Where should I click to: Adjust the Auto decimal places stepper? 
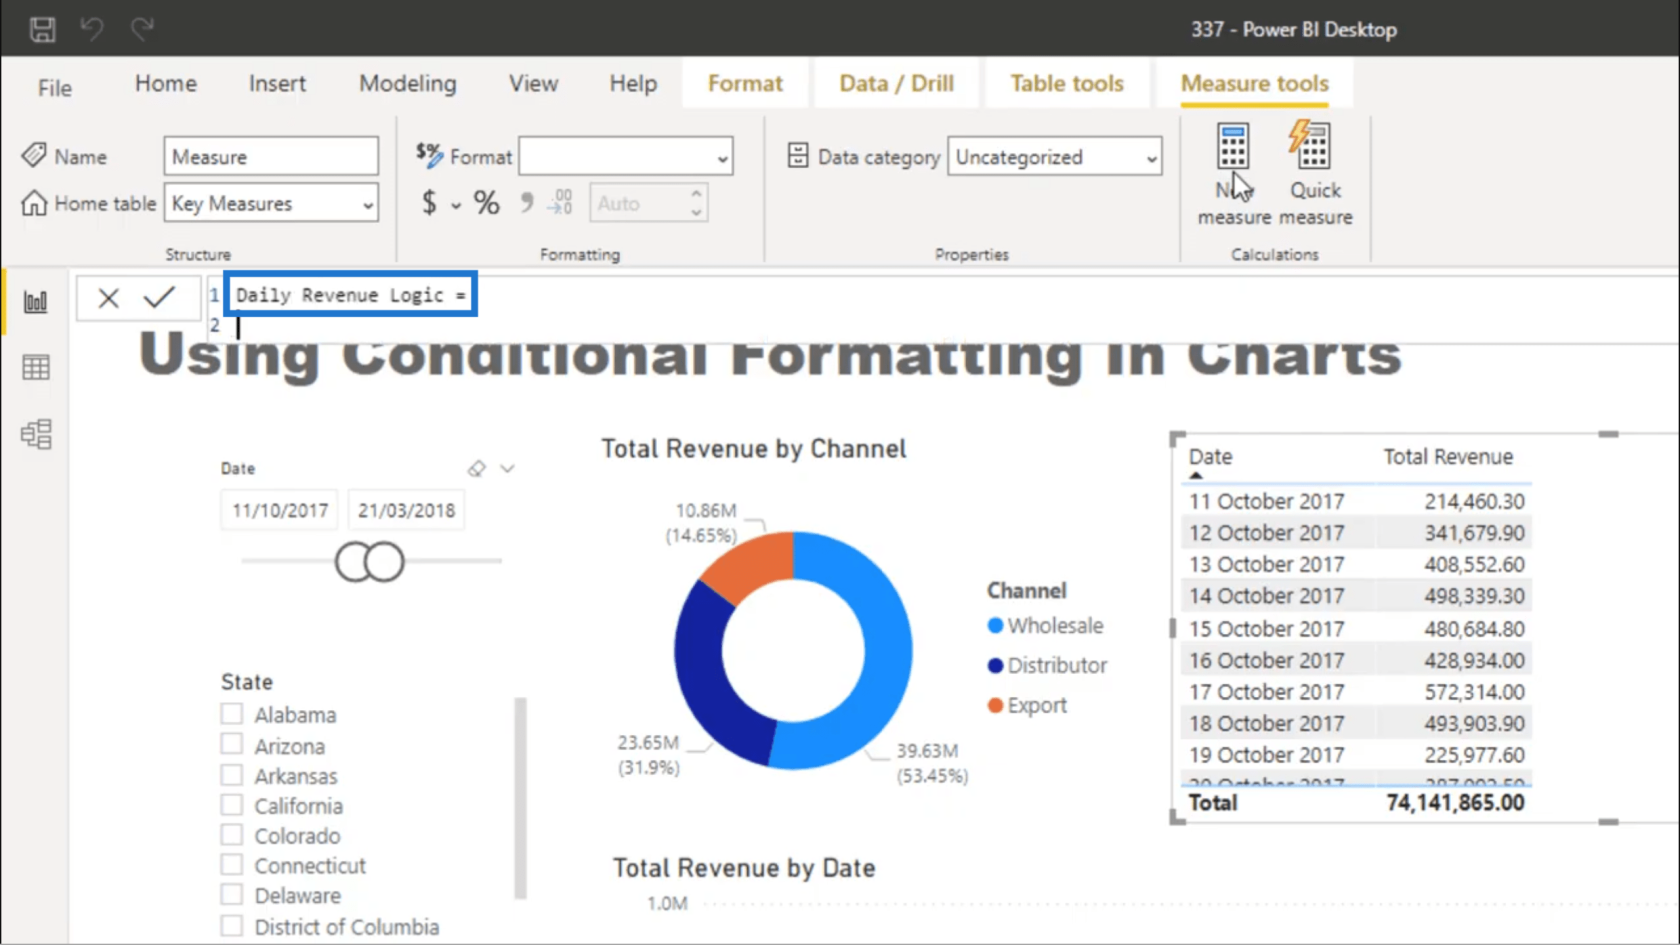696,203
